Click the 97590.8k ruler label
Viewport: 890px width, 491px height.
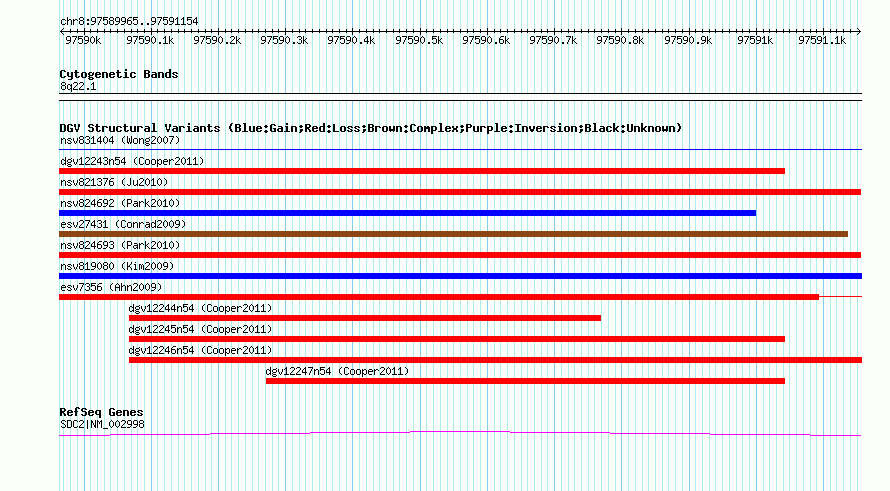(x=620, y=40)
